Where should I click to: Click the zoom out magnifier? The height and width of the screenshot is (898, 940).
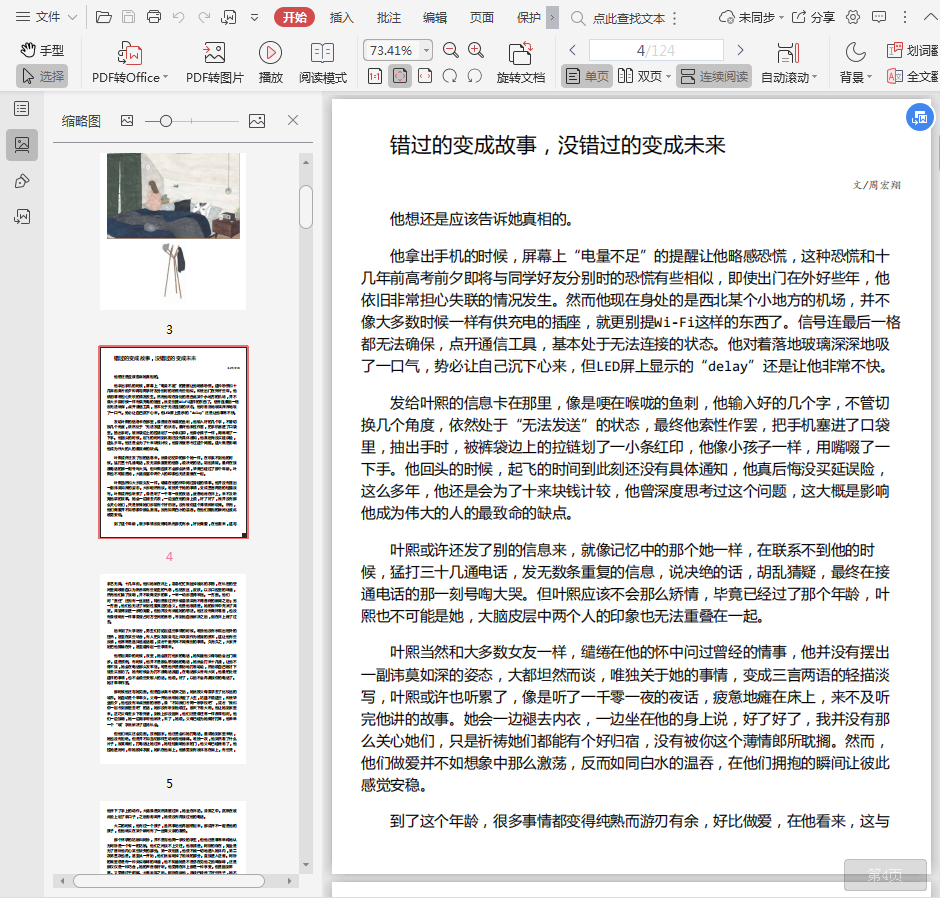point(451,50)
